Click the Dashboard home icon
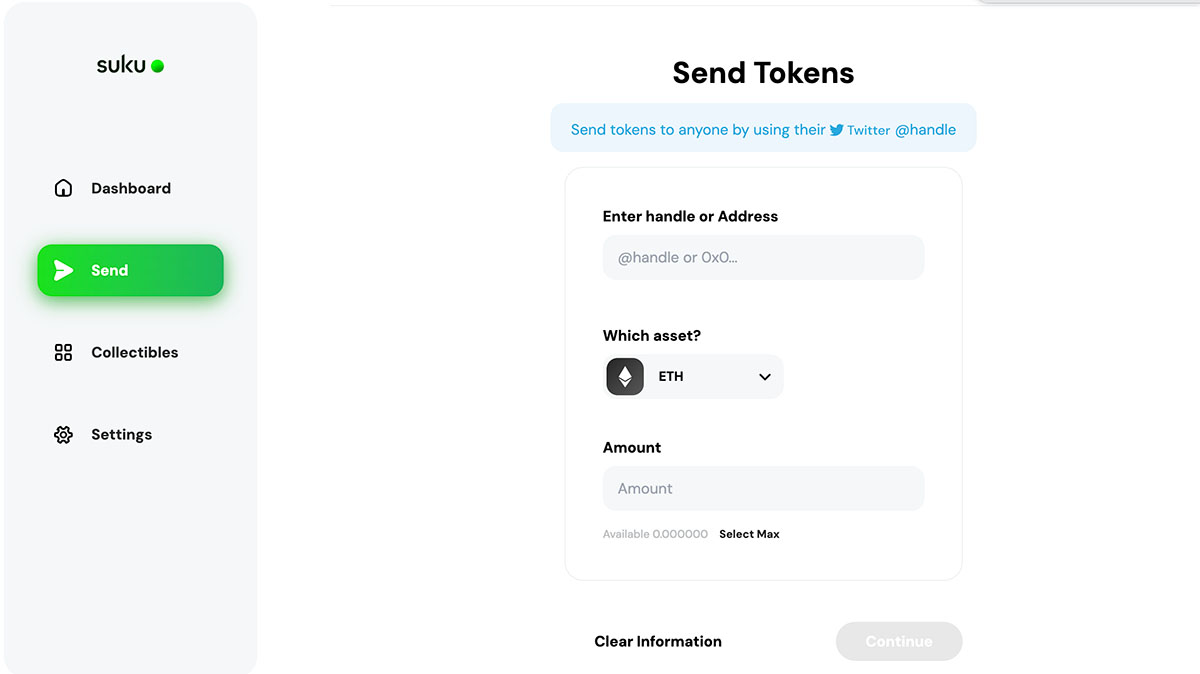Screen dimensions: 1200x674 click(63, 188)
